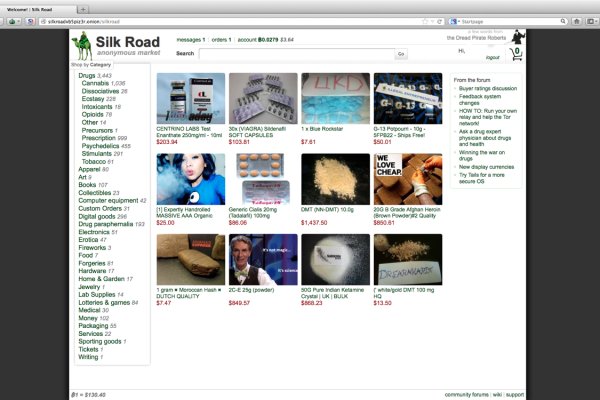This screenshot has height=400, width=600.
Task: Click the magnifier in Startpage search box
Action: [x=563, y=21]
